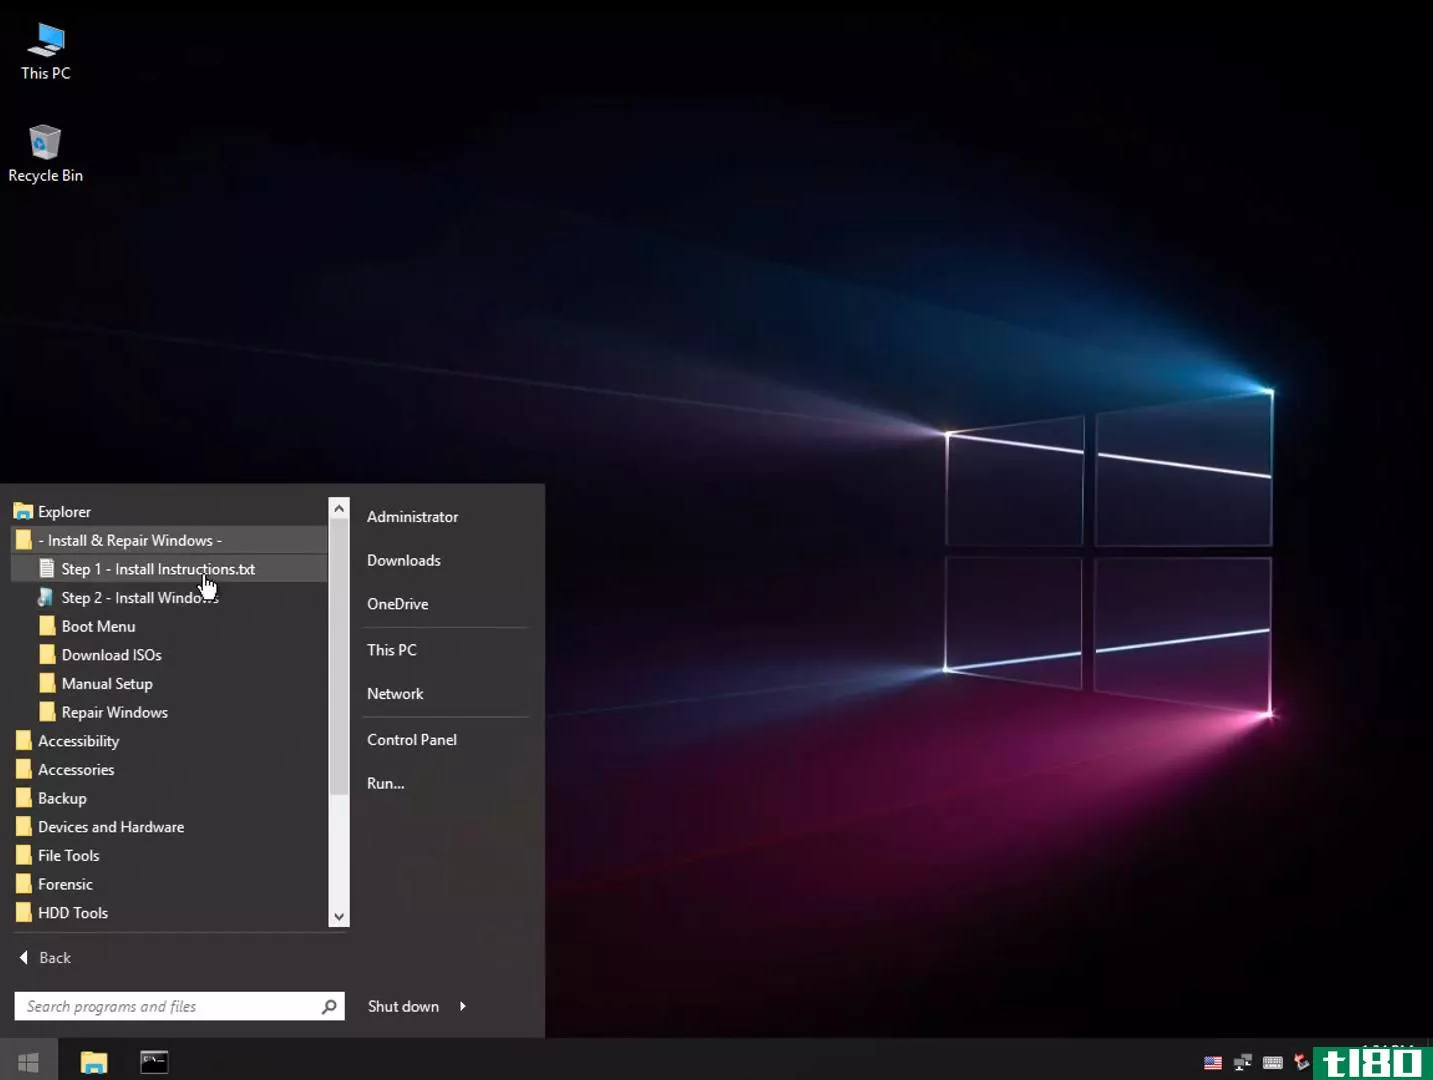Click the network tray icon
1433x1080 pixels.
pyautogui.click(x=1243, y=1063)
